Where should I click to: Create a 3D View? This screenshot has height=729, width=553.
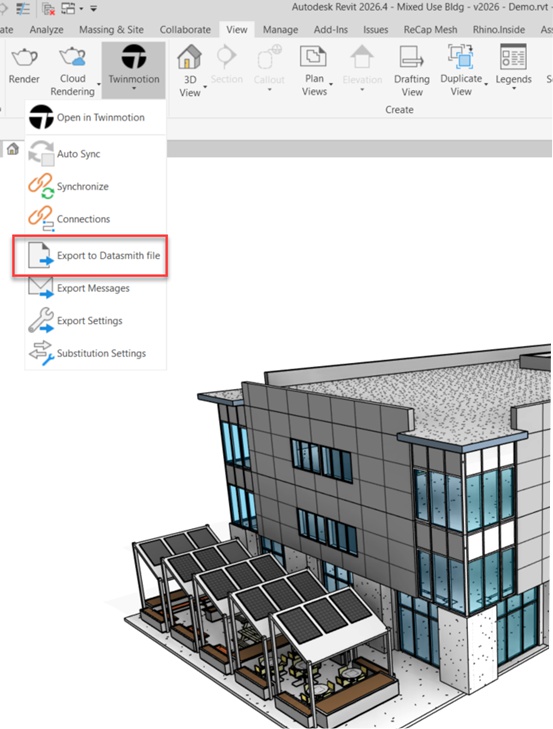click(x=190, y=70)
